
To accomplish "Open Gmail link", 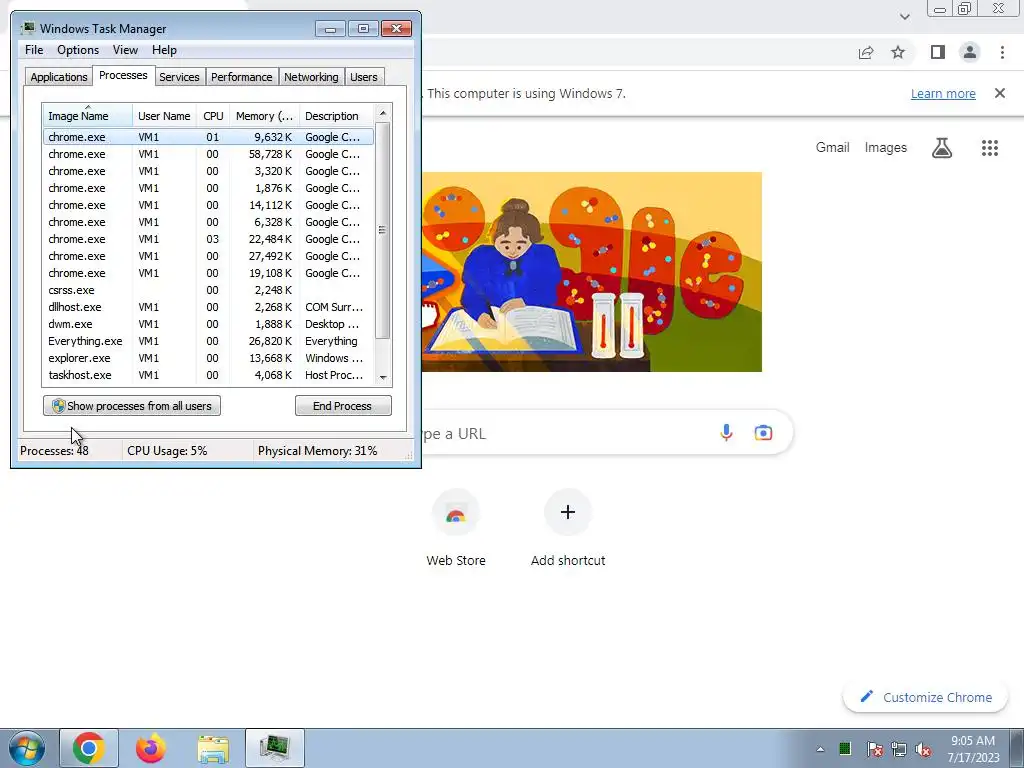I will (x=832, y=148).
